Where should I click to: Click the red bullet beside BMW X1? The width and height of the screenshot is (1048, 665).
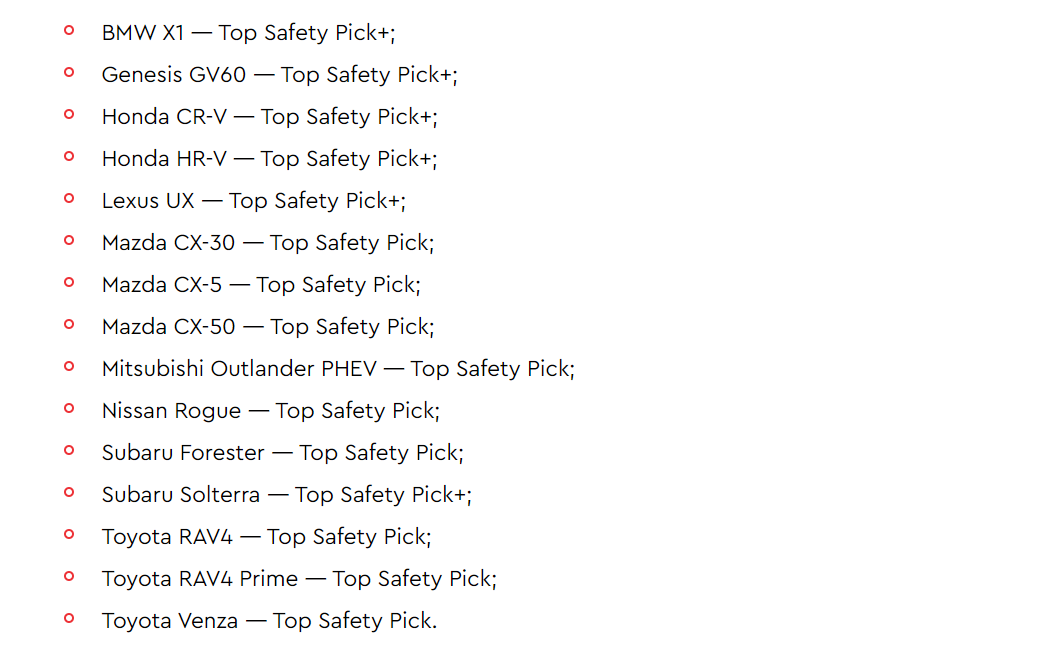[x=69, y=30]
